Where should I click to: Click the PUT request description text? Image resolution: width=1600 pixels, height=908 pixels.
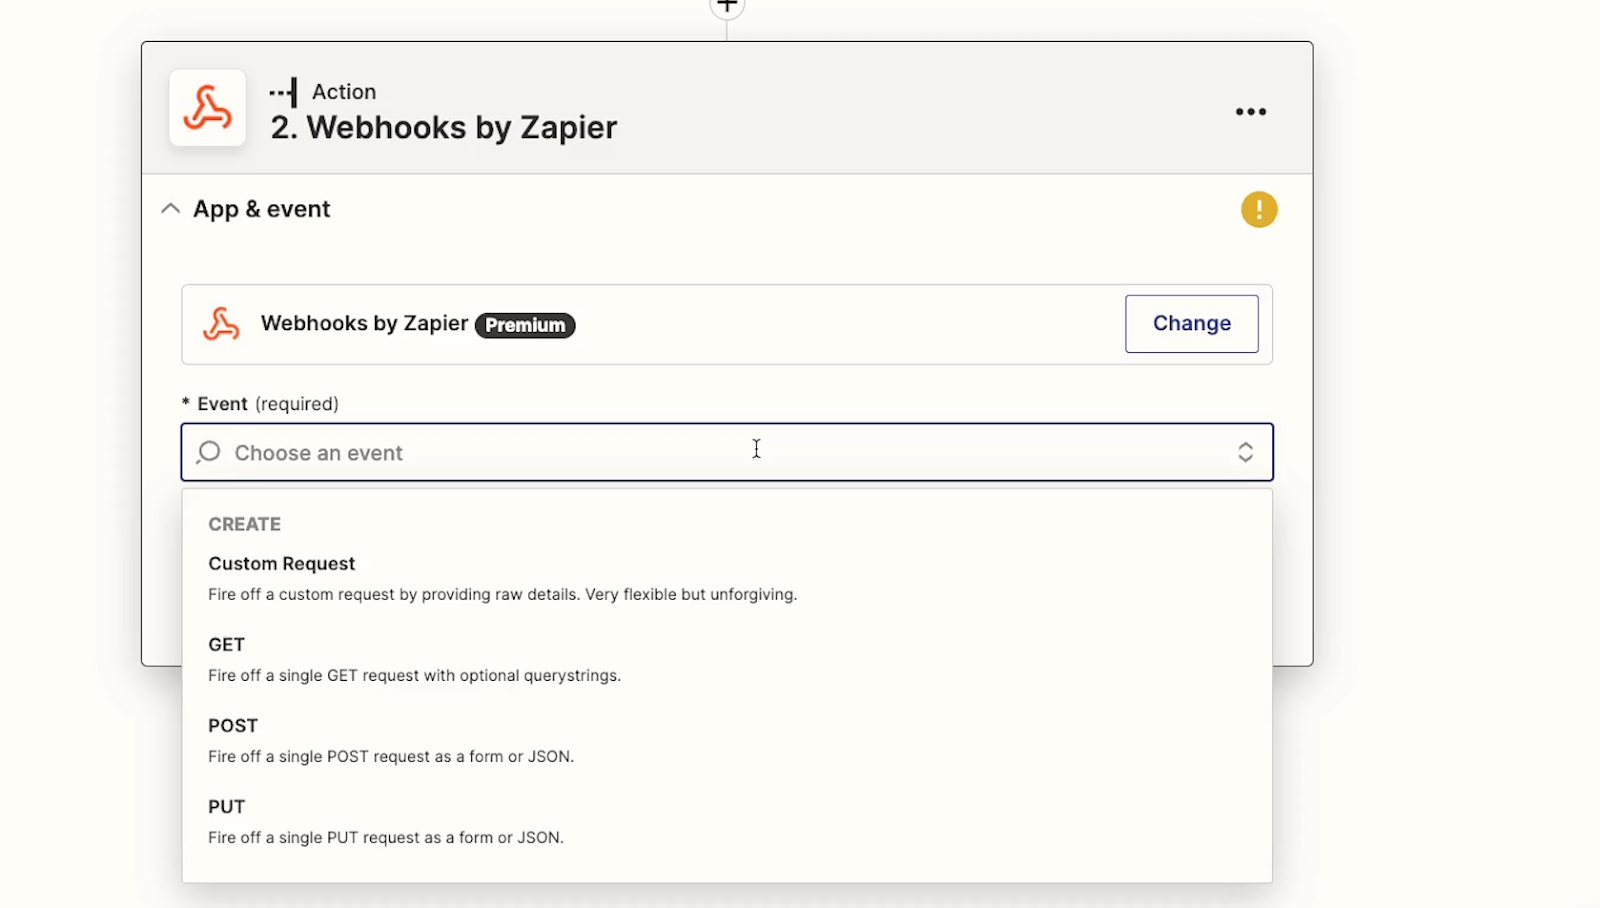[386, 837]
